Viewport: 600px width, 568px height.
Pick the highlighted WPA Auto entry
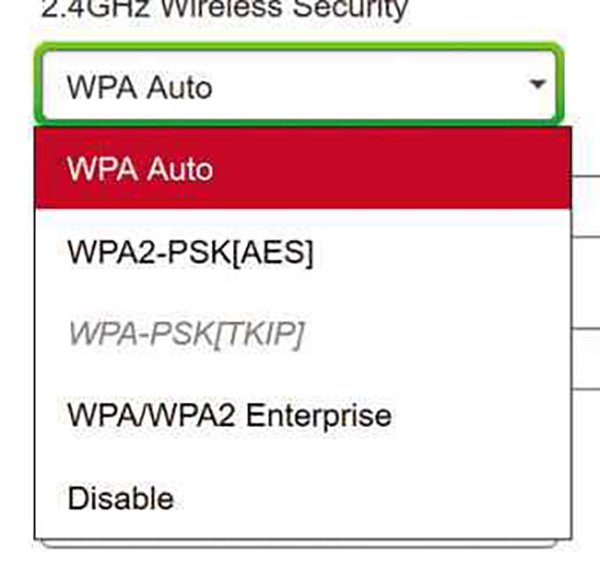(303, 168)
